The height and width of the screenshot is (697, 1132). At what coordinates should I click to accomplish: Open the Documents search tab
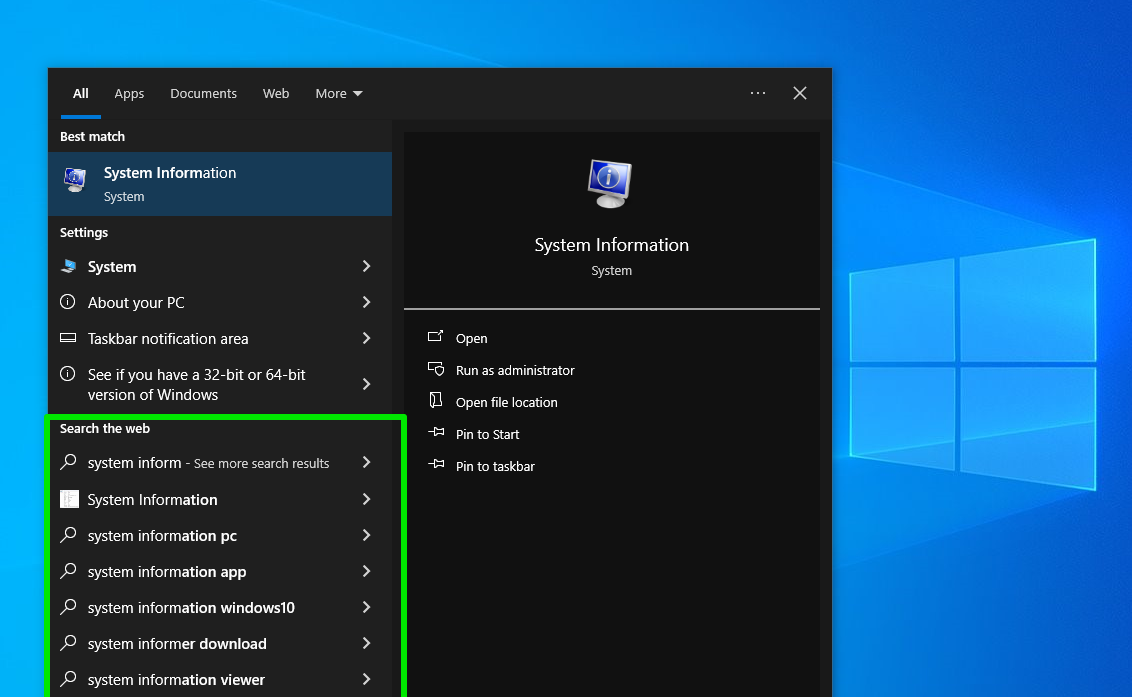[203, 93]
